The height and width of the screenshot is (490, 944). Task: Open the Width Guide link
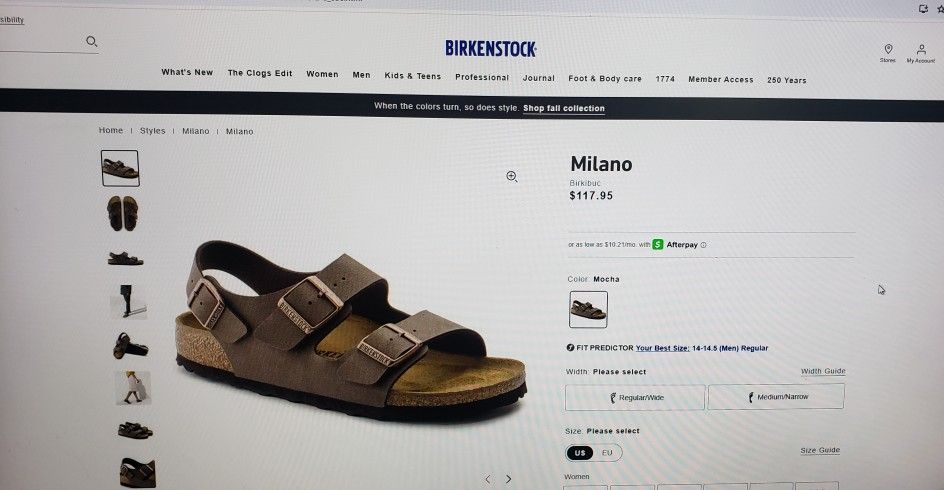tap(823, 371)
